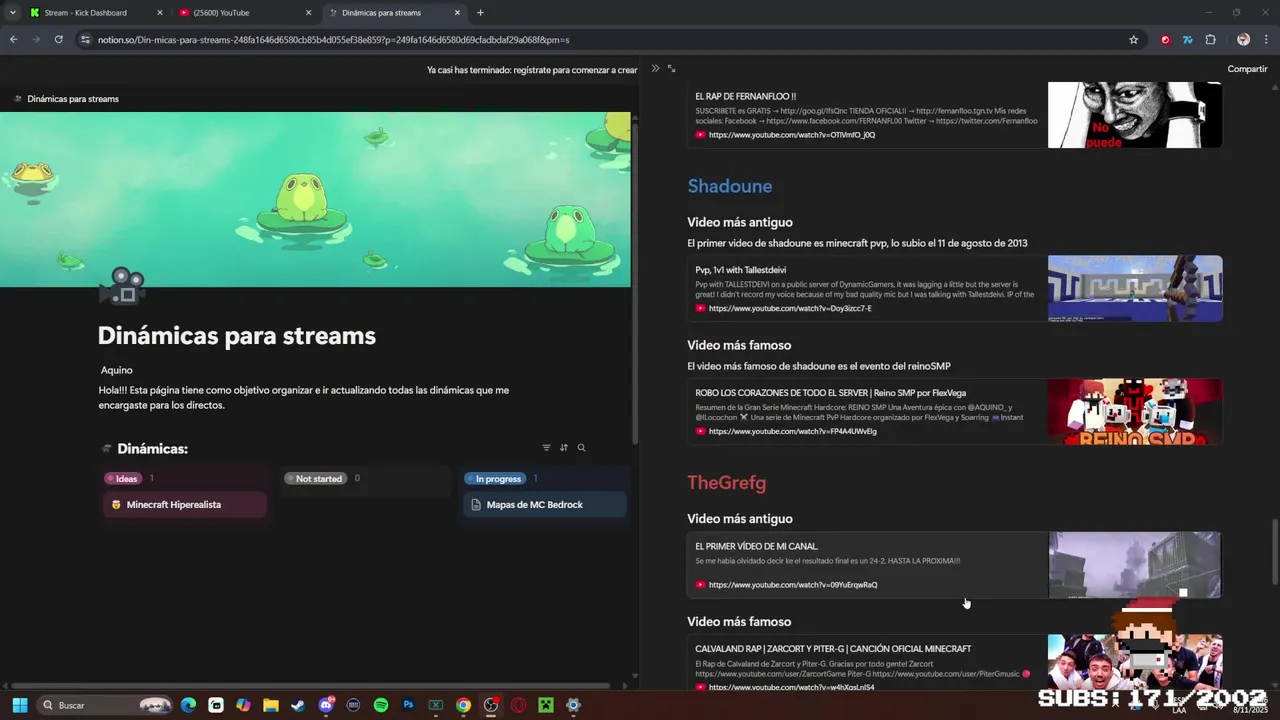Click the Reino SMP thumbnail

(x=1134, y=411)
